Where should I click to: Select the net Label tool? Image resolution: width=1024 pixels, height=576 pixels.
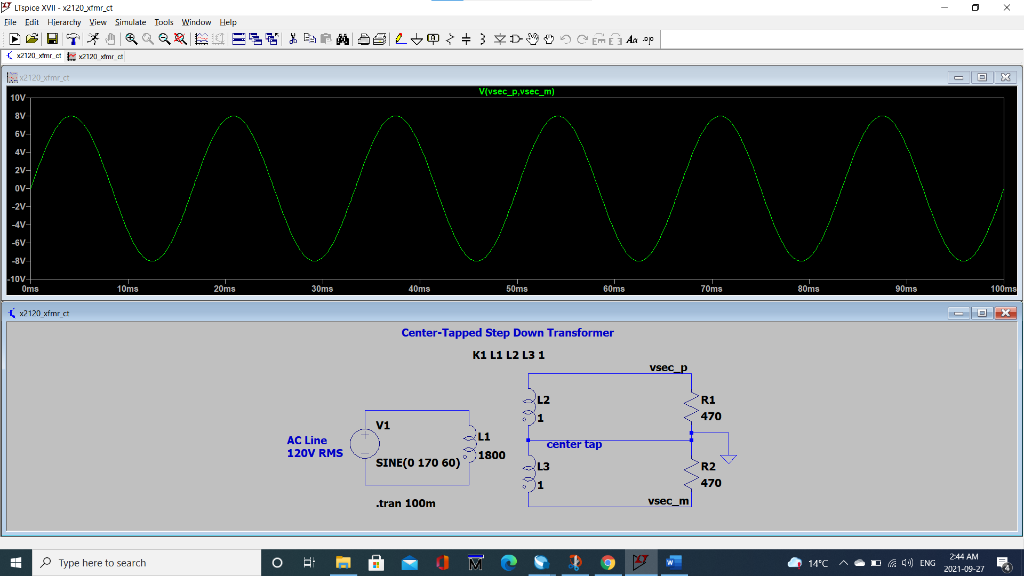pyautogui.click(x=432, y=40)
